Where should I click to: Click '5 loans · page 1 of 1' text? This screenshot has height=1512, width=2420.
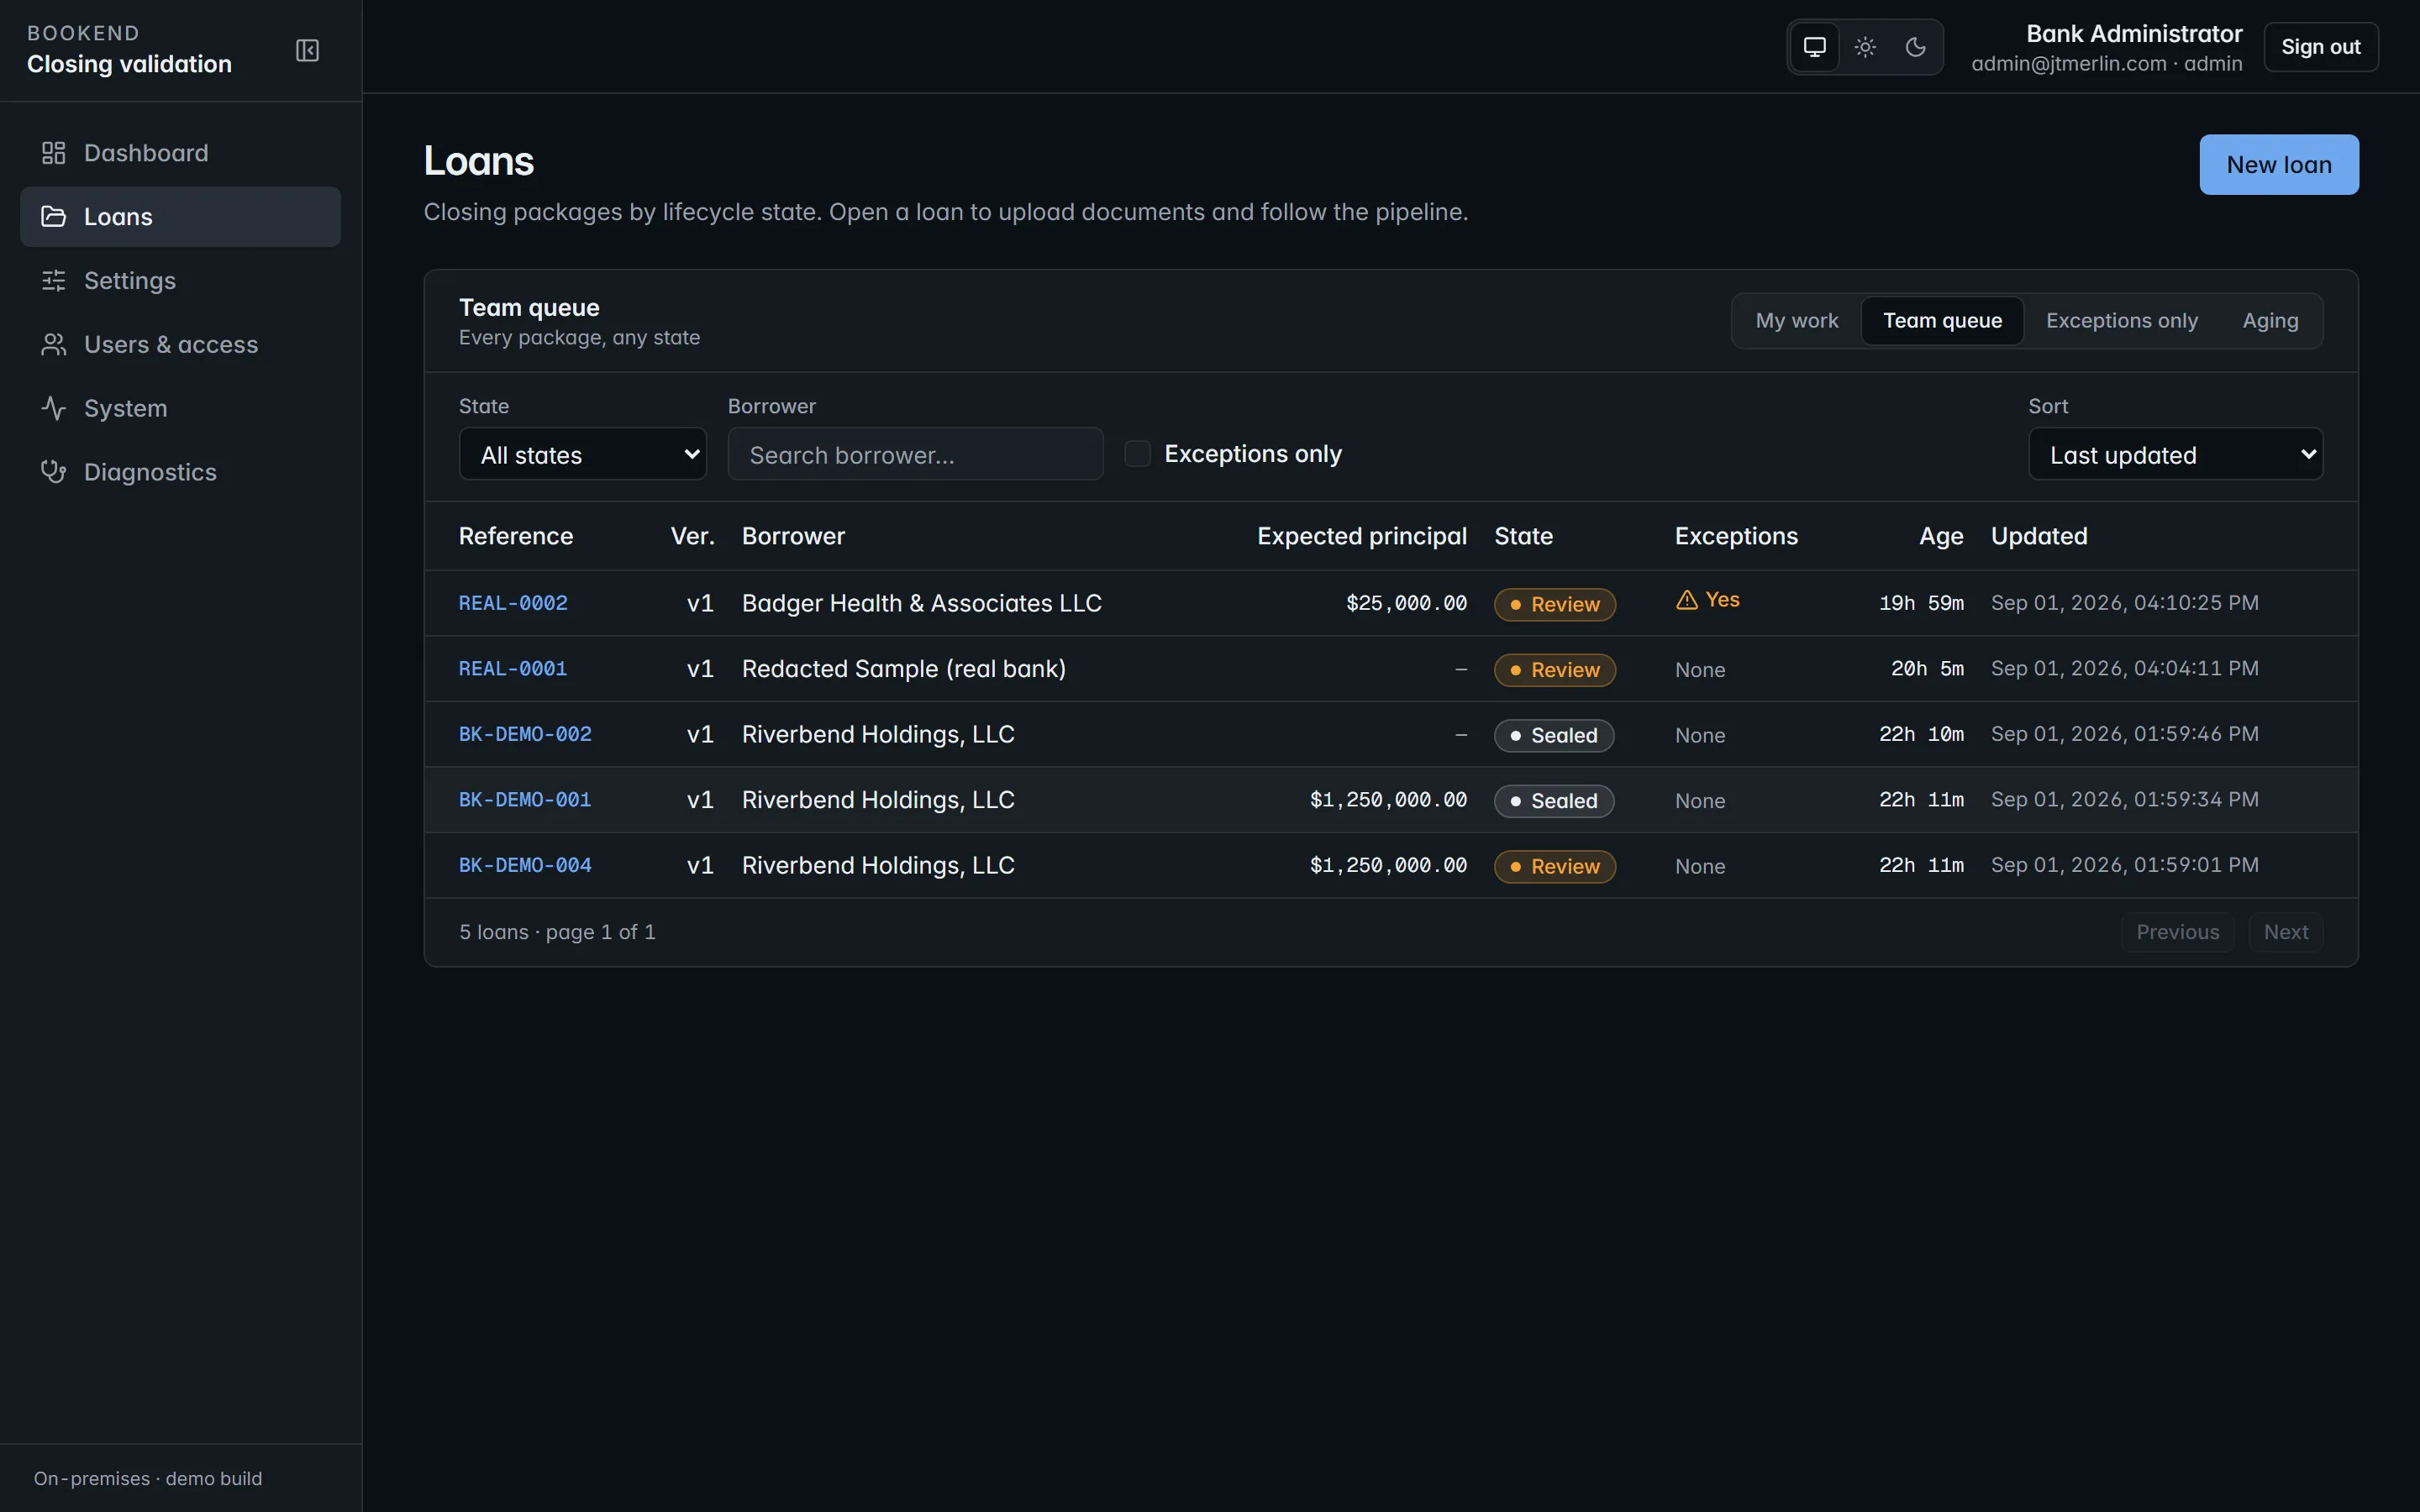pyautogui.click(x=557, y=932)
